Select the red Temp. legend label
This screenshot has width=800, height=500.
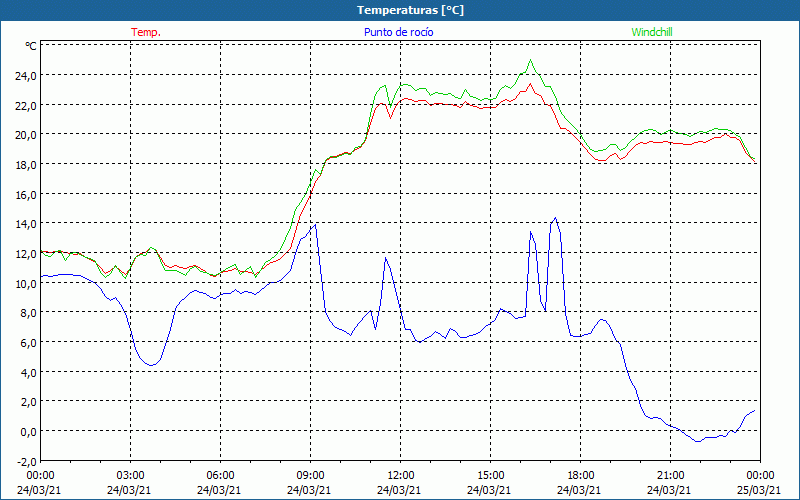coord(146,32)
